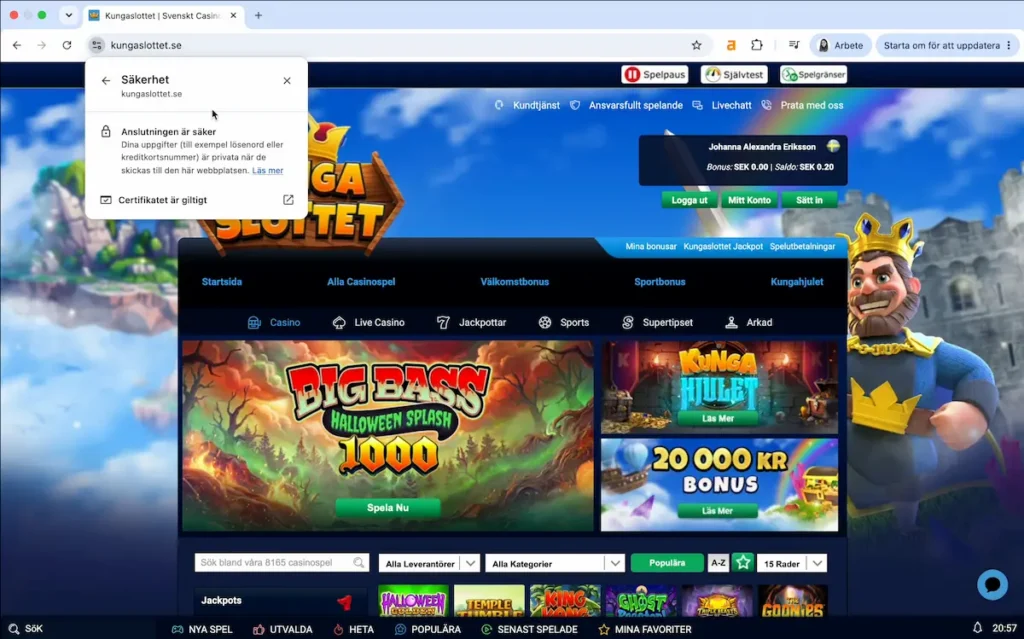Image resolution: width=1024 pixels, height=639 pixels.
Task: Open the Spelgränser button
Action: (813, 74)
